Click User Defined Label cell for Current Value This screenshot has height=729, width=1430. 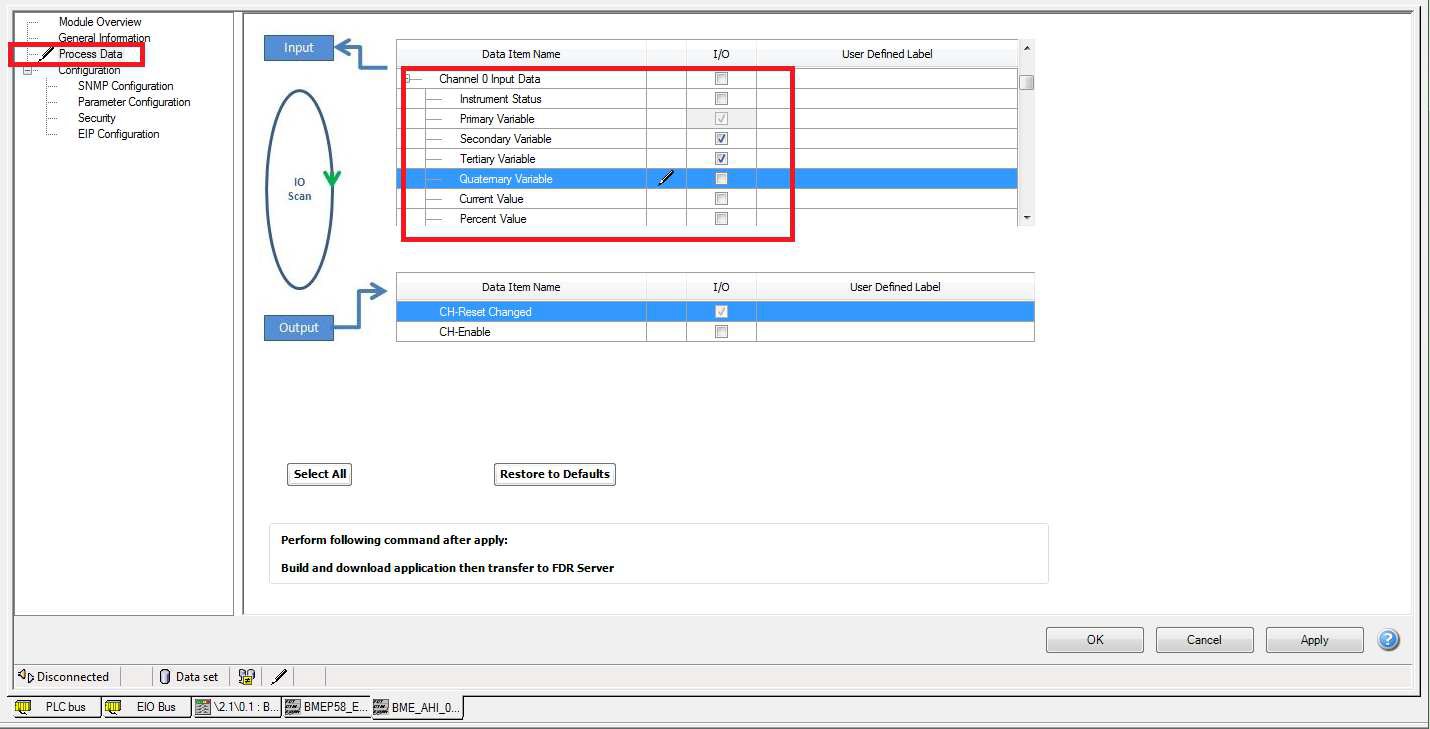click(887, 199)
